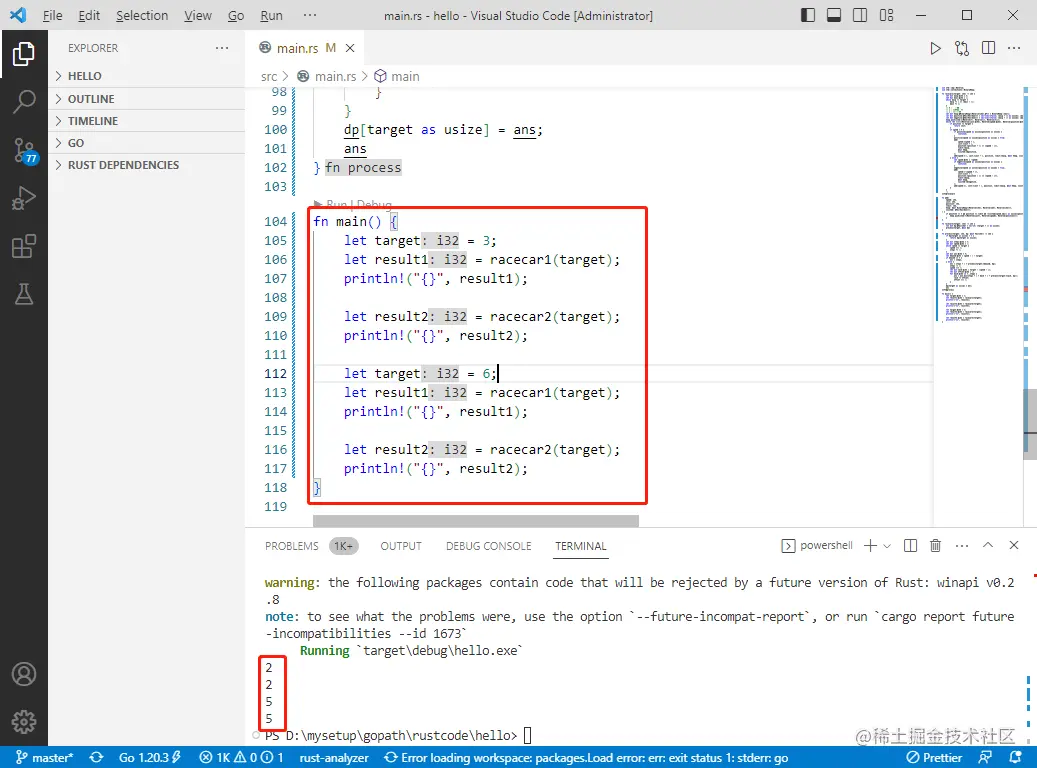
Task: Add a new terminal with plus icon
Action: point(870,546)
